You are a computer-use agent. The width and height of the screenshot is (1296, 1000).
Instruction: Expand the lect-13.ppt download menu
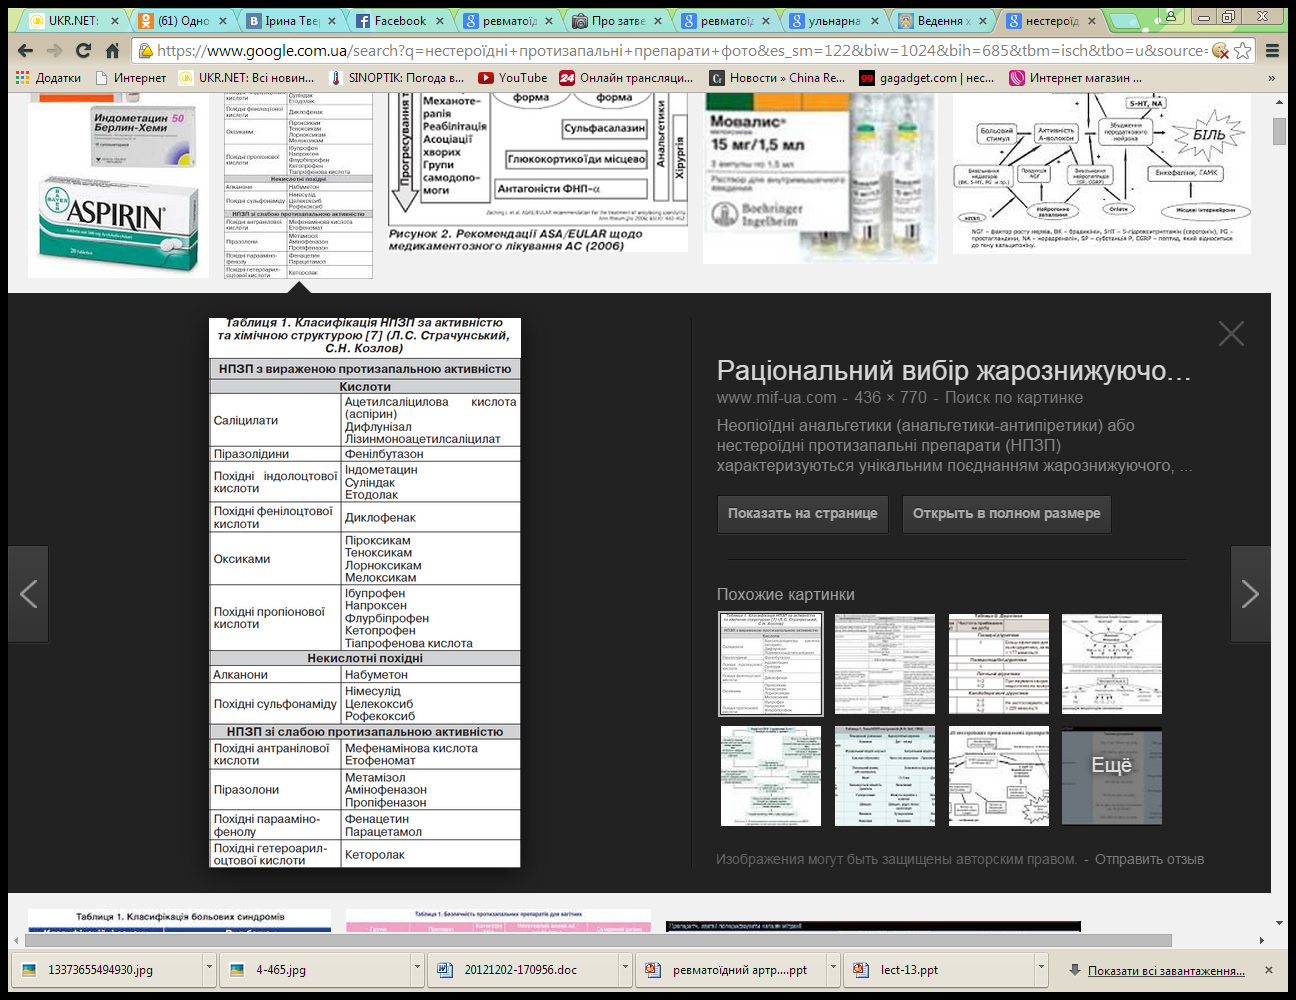(1041, 969)
